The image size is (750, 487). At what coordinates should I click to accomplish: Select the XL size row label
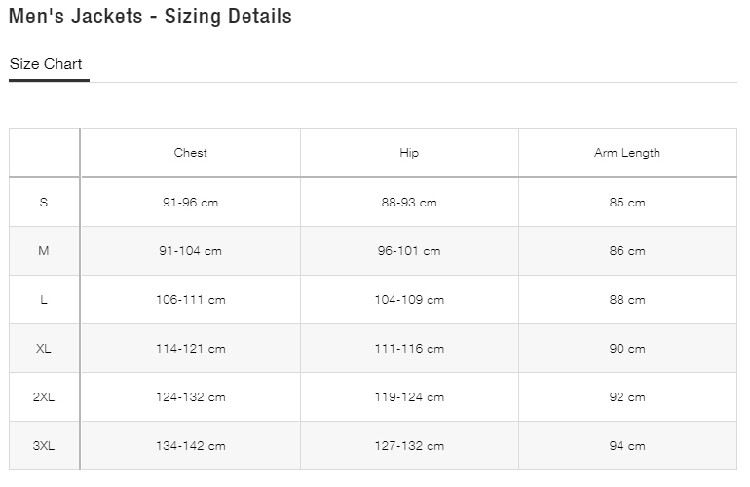[44, 349]
